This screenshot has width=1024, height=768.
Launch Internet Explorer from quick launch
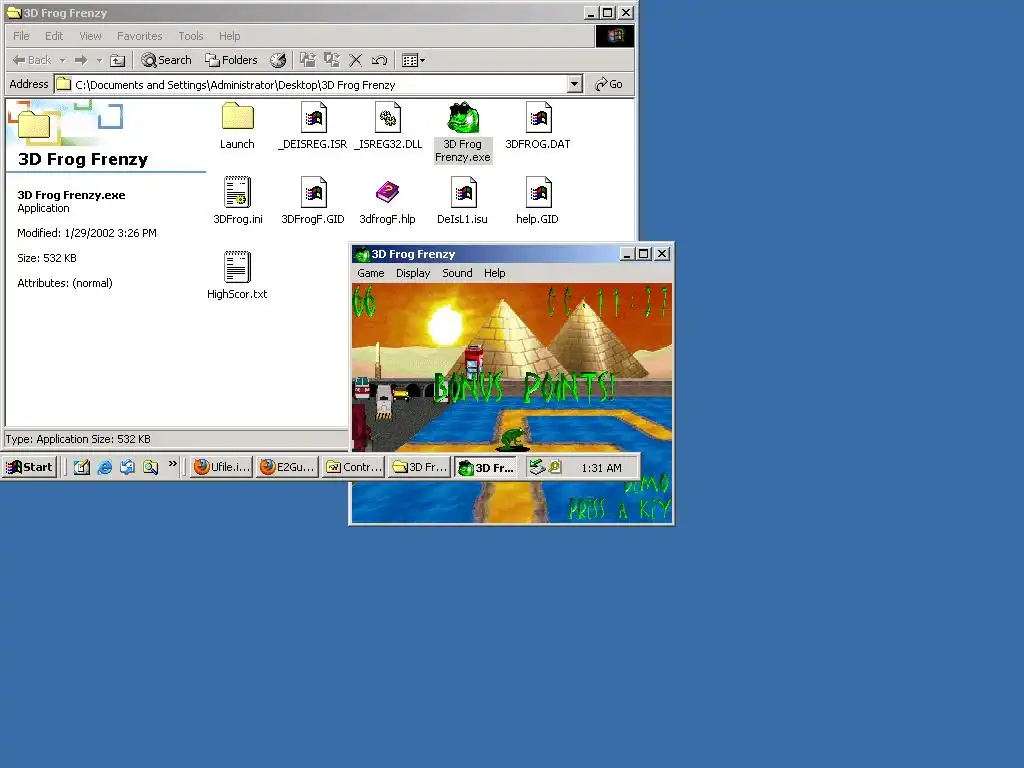coord(104,467)
